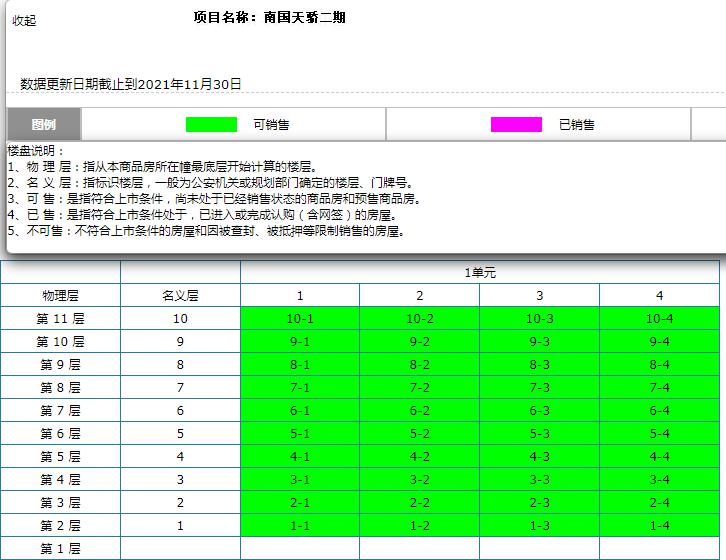Choose room 8-4 in the table
726x560 pixels.
[659, 365]
